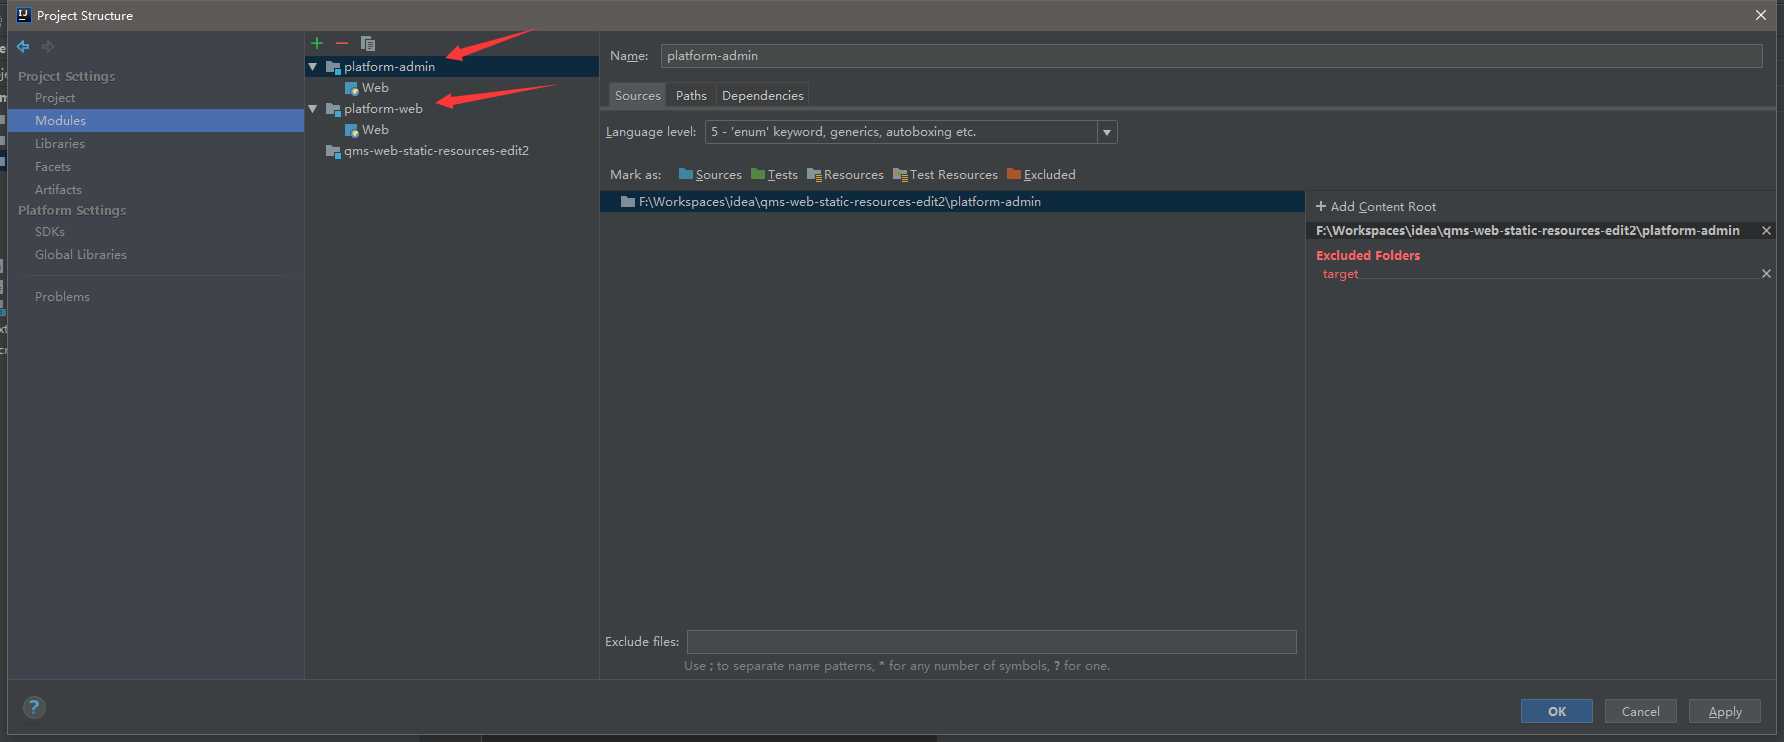The image size is (1784, 742).
Task: Select the platform-admin content root folder row
Action: click(952, 202)
